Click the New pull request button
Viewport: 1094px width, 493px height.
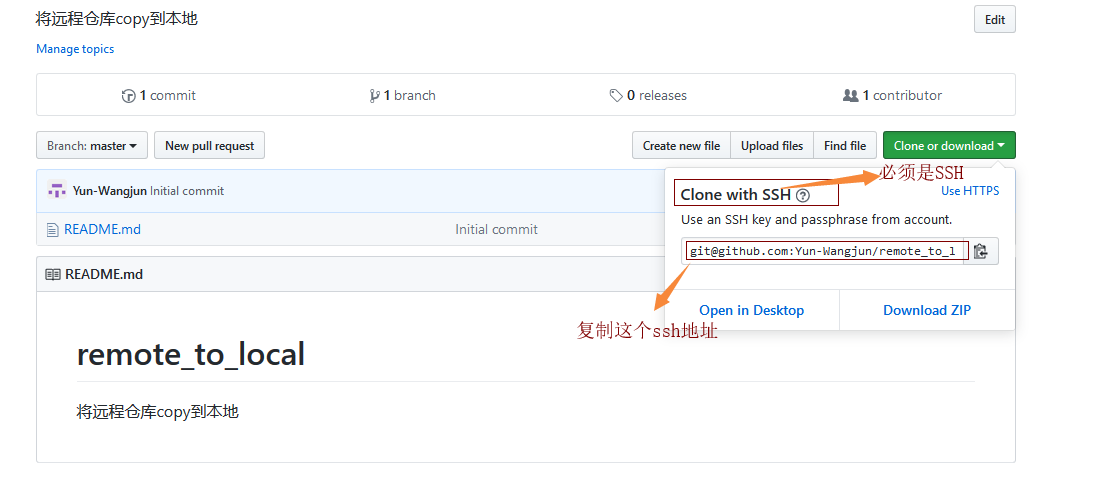(209, 146)
